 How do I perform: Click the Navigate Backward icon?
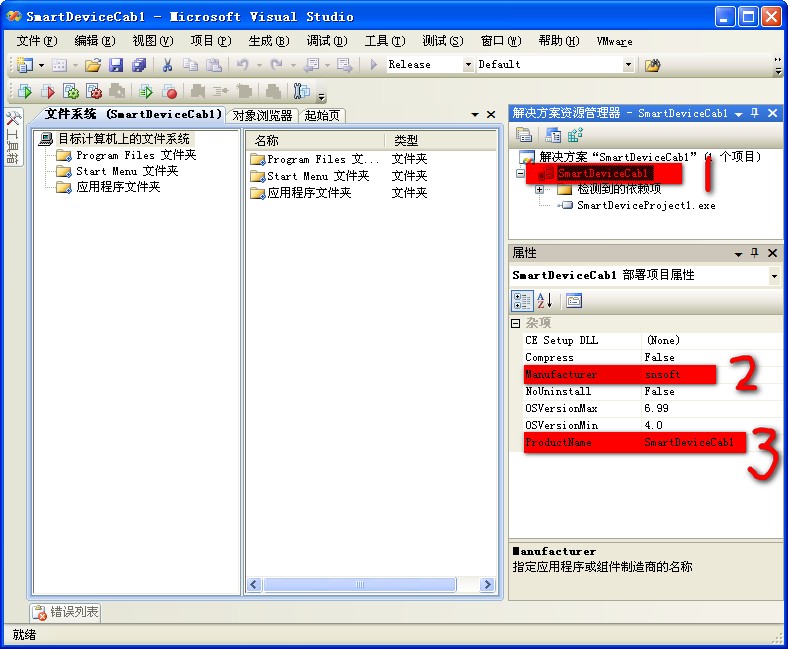(312, 65)
